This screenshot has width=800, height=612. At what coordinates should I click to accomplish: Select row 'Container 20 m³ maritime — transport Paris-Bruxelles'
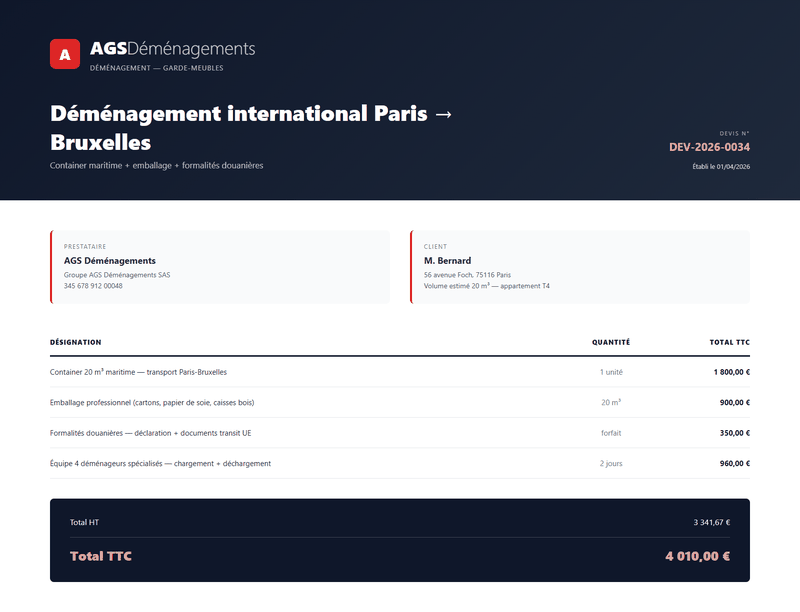point(400,372)
